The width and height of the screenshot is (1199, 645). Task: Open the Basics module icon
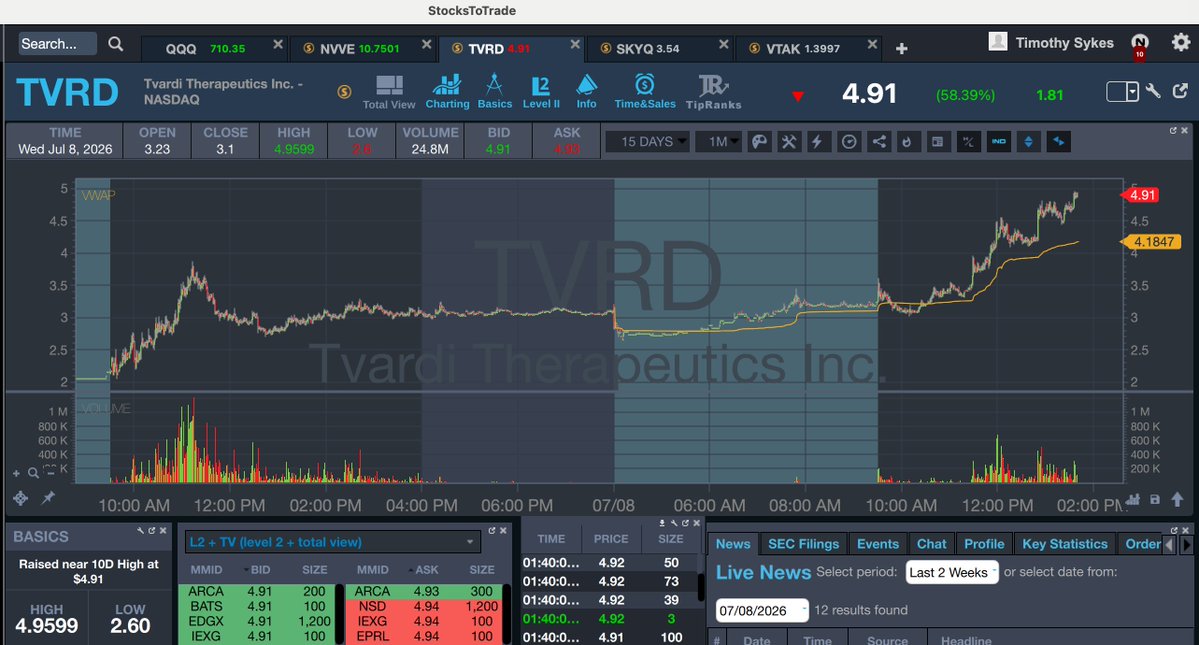494,92
